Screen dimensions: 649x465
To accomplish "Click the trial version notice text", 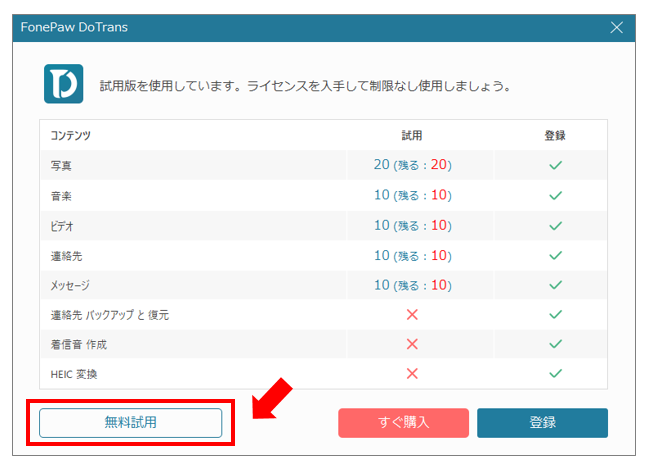I will [305, 86].
